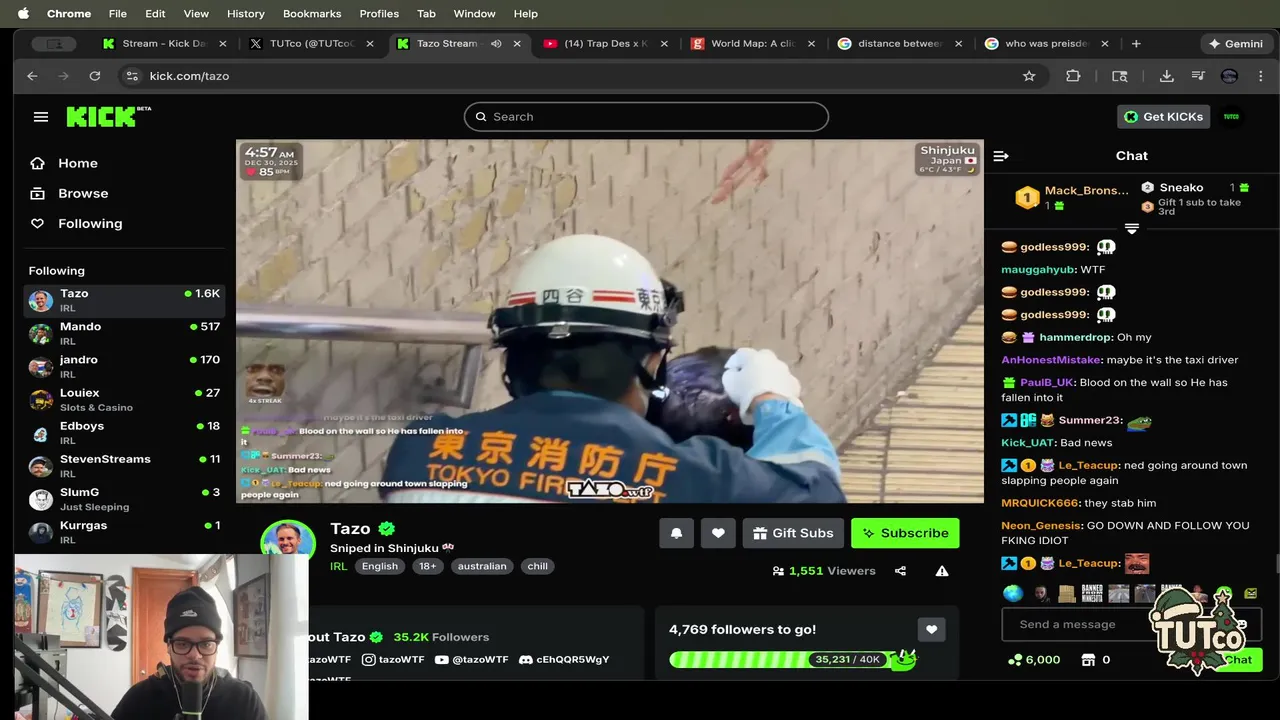Click the Gemini button in Chrome

pos(1236,43)
